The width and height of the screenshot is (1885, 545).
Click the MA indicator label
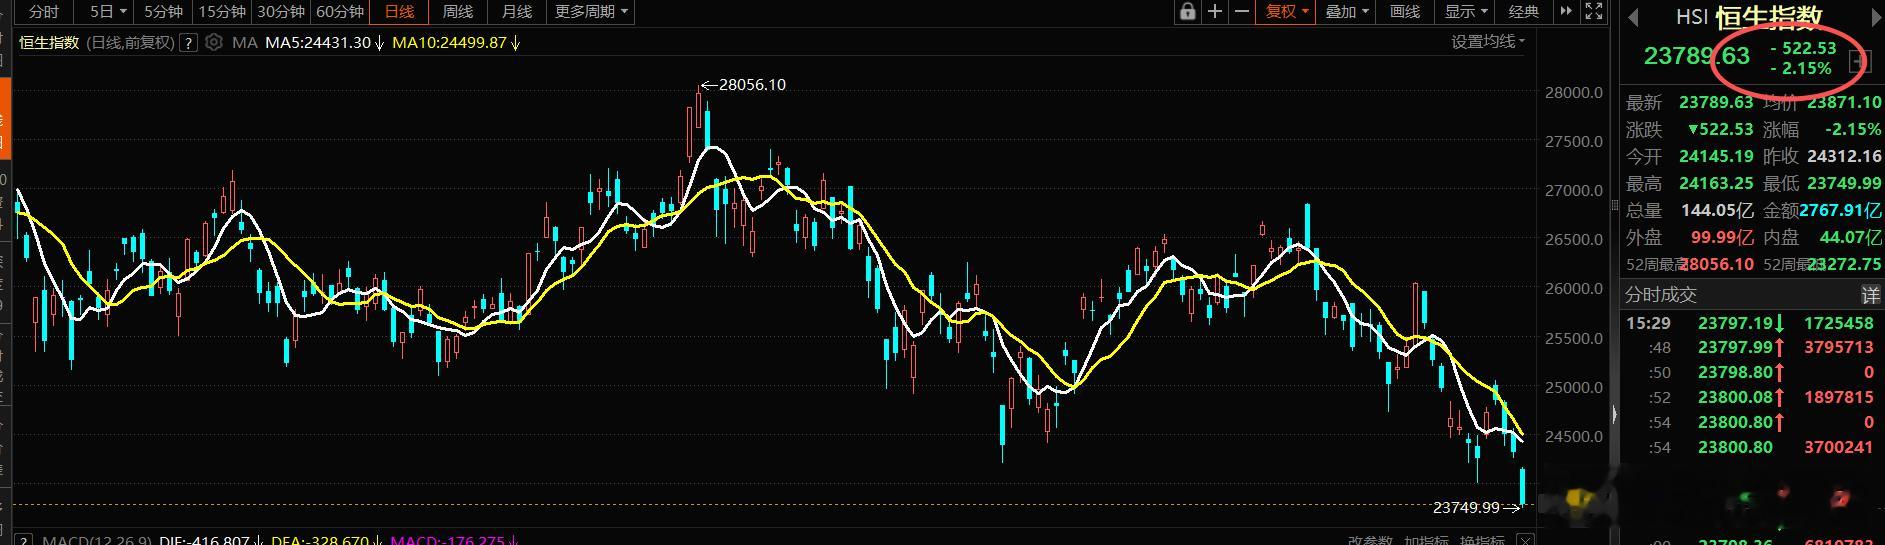[245, 43]
